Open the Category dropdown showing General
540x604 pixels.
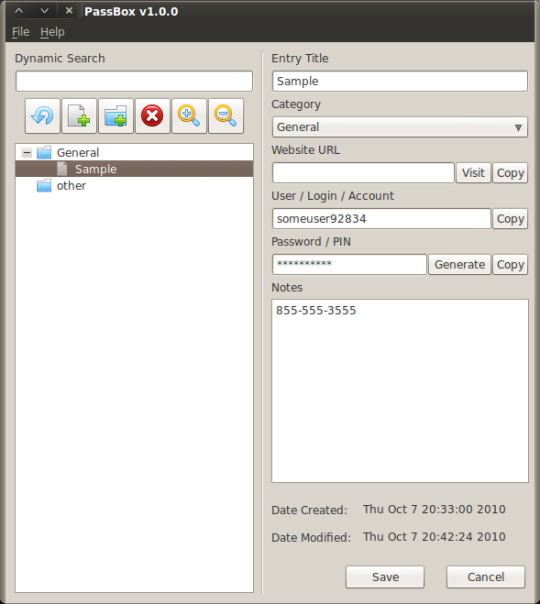(x=399, y=127)
